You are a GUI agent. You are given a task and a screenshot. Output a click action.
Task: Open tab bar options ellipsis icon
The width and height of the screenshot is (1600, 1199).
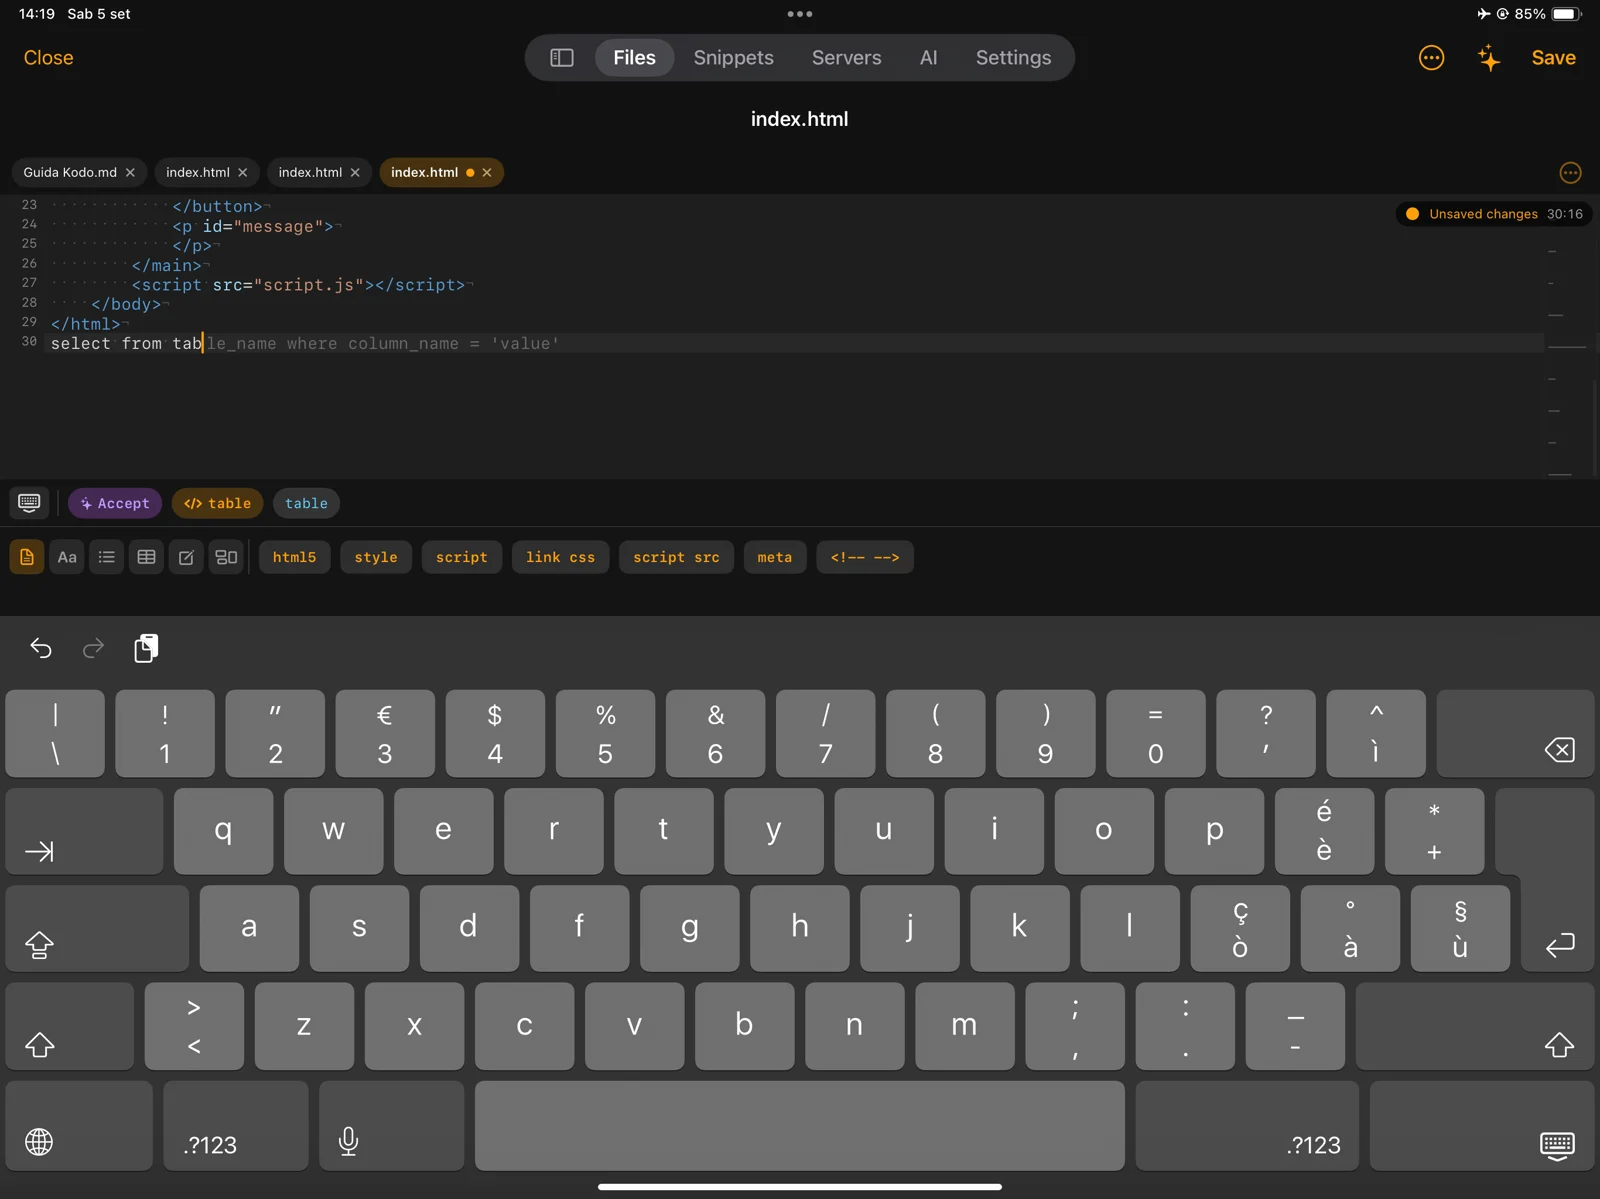point(1570,173)
